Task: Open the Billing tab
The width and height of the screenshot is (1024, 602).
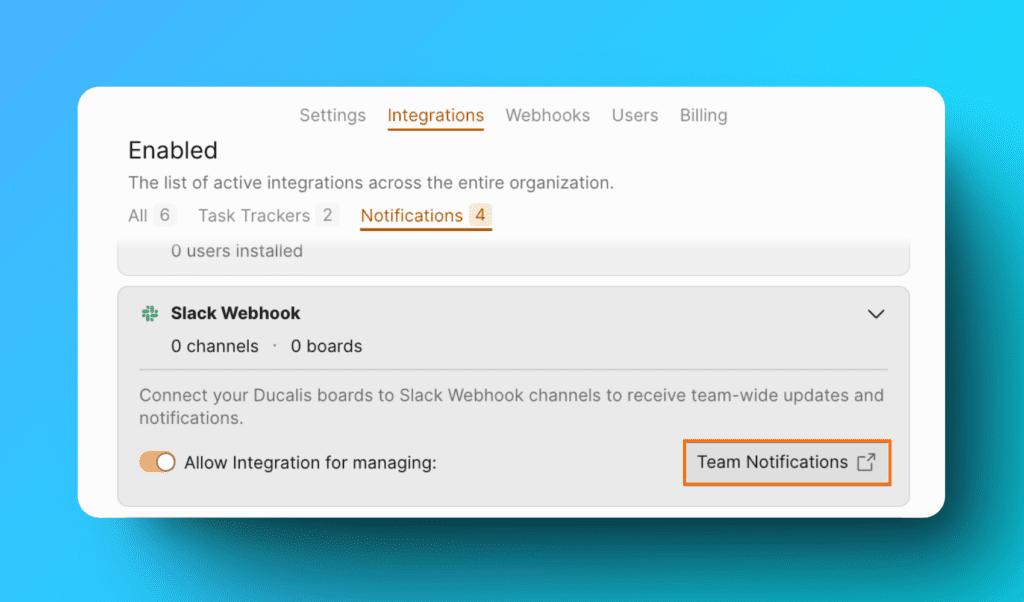Action: (703, 116)
